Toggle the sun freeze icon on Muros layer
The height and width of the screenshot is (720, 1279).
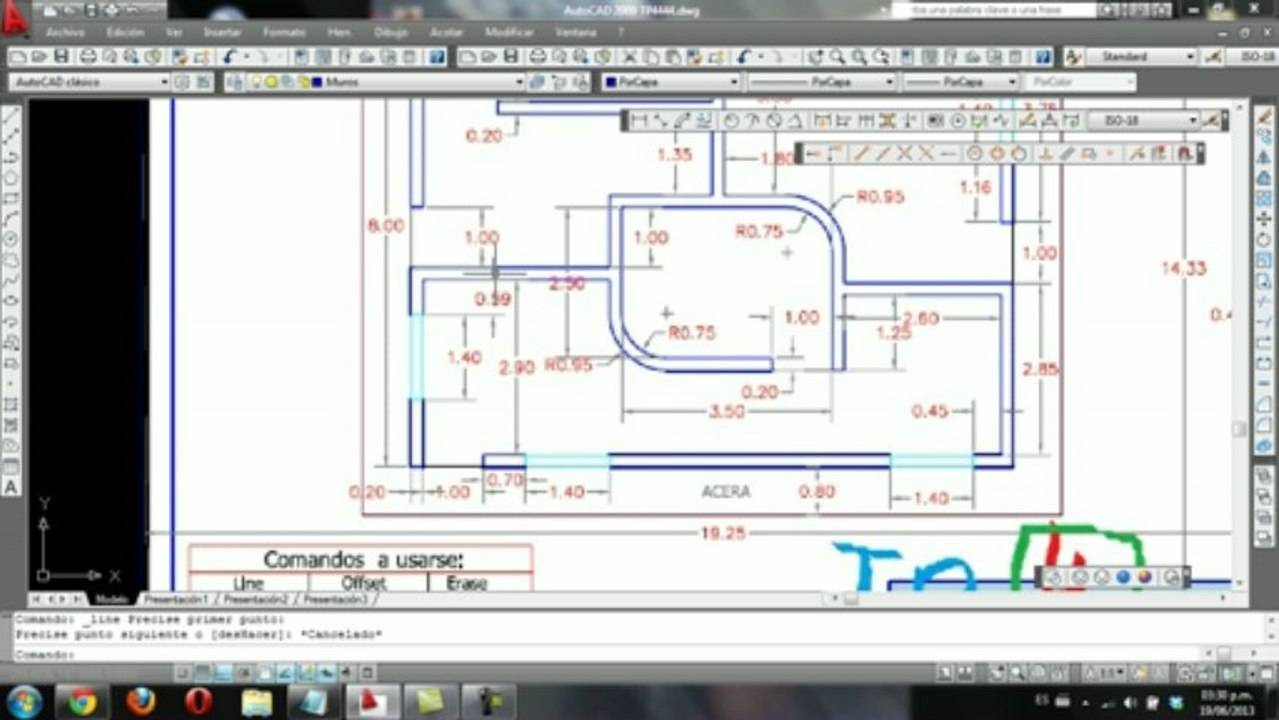[272, 82]
